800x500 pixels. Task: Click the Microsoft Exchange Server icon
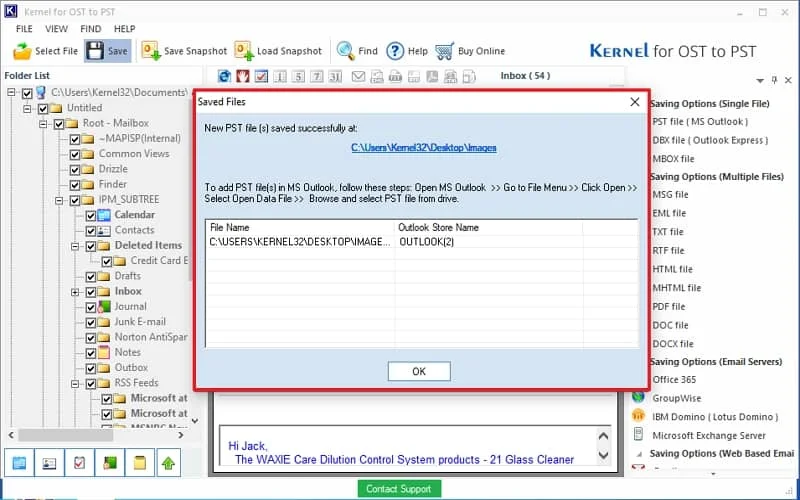click(638, 435)
